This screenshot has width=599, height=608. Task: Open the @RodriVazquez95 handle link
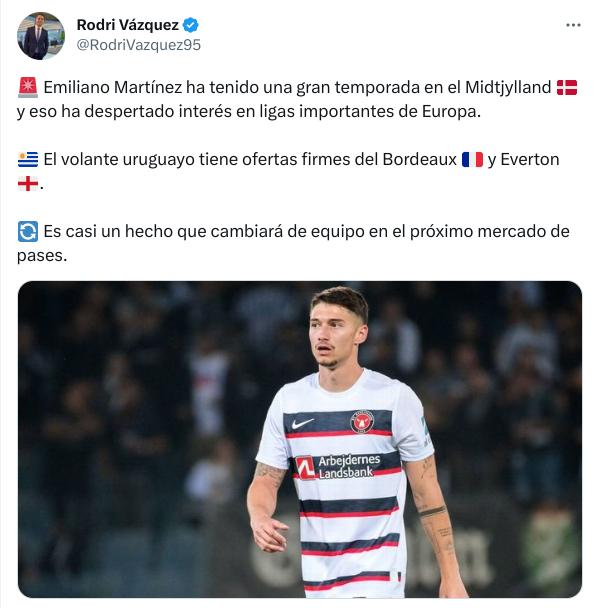(x=138, y=45)
